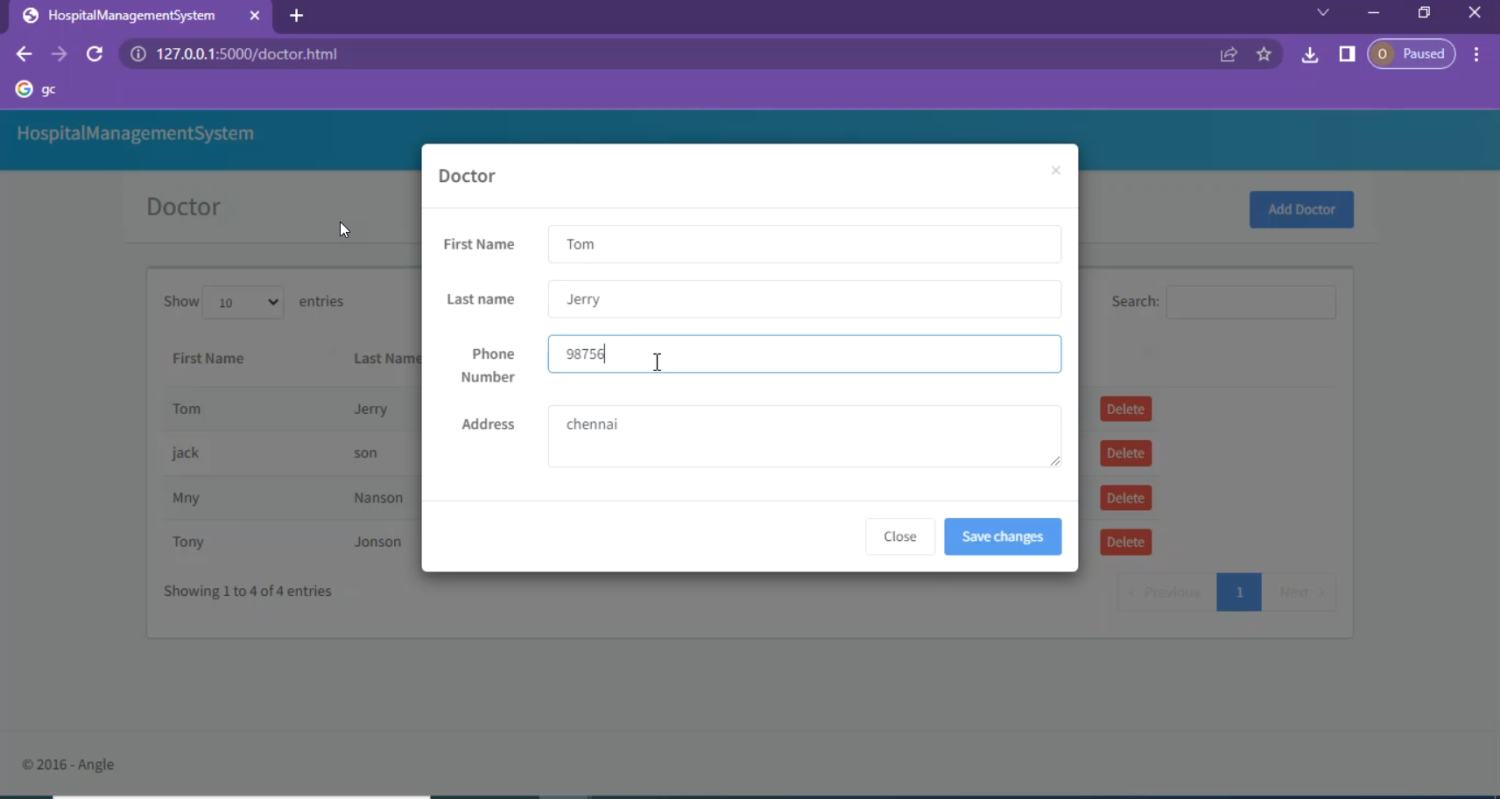This screenshot has height=799, width=1500.
Task: Focus the table Search box
Action: [x=1250, y=302]
